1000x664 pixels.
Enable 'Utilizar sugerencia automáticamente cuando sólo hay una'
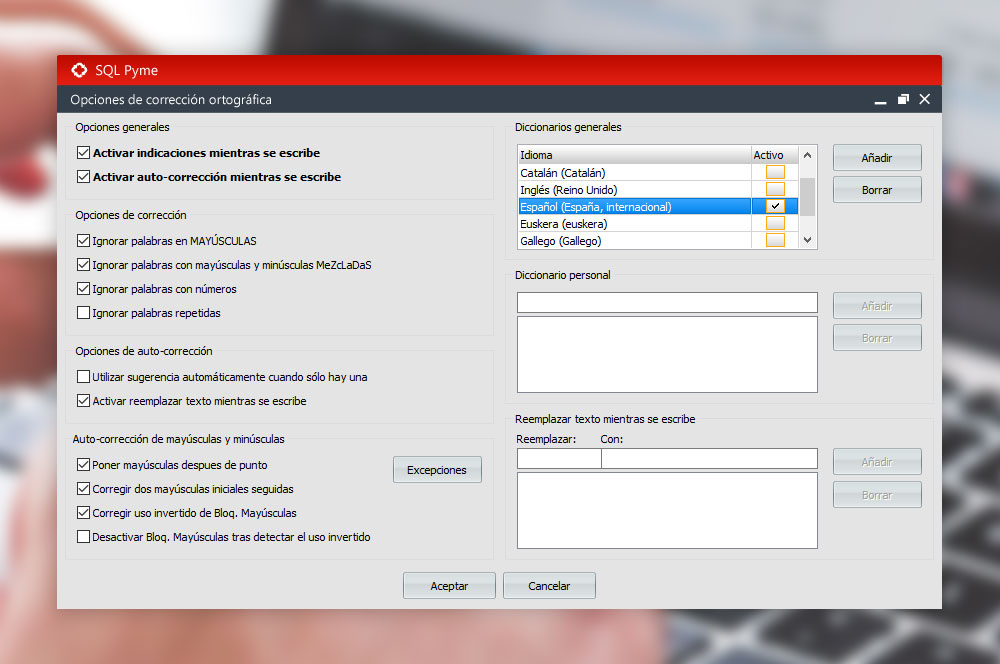click(x=83, y=376)
